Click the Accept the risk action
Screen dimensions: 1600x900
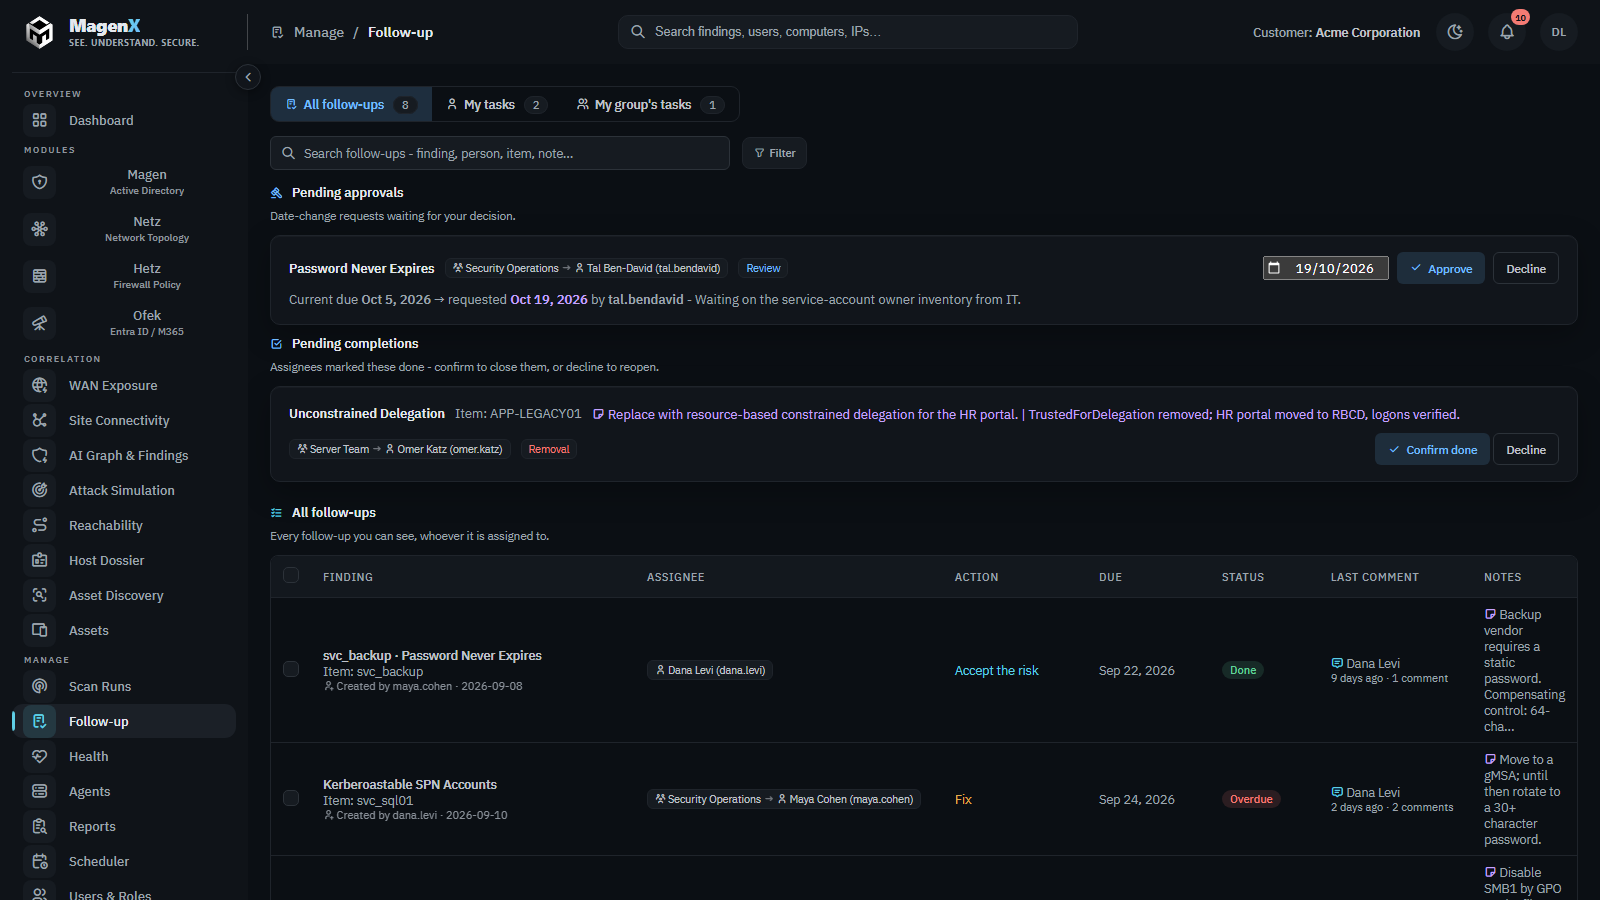[996, 670]
